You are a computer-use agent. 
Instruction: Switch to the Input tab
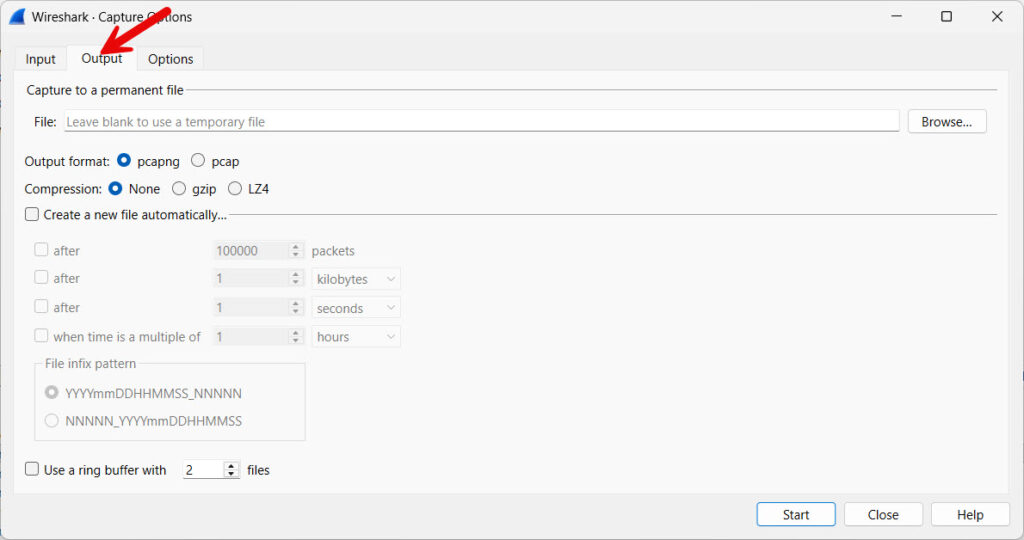[41, 59]
